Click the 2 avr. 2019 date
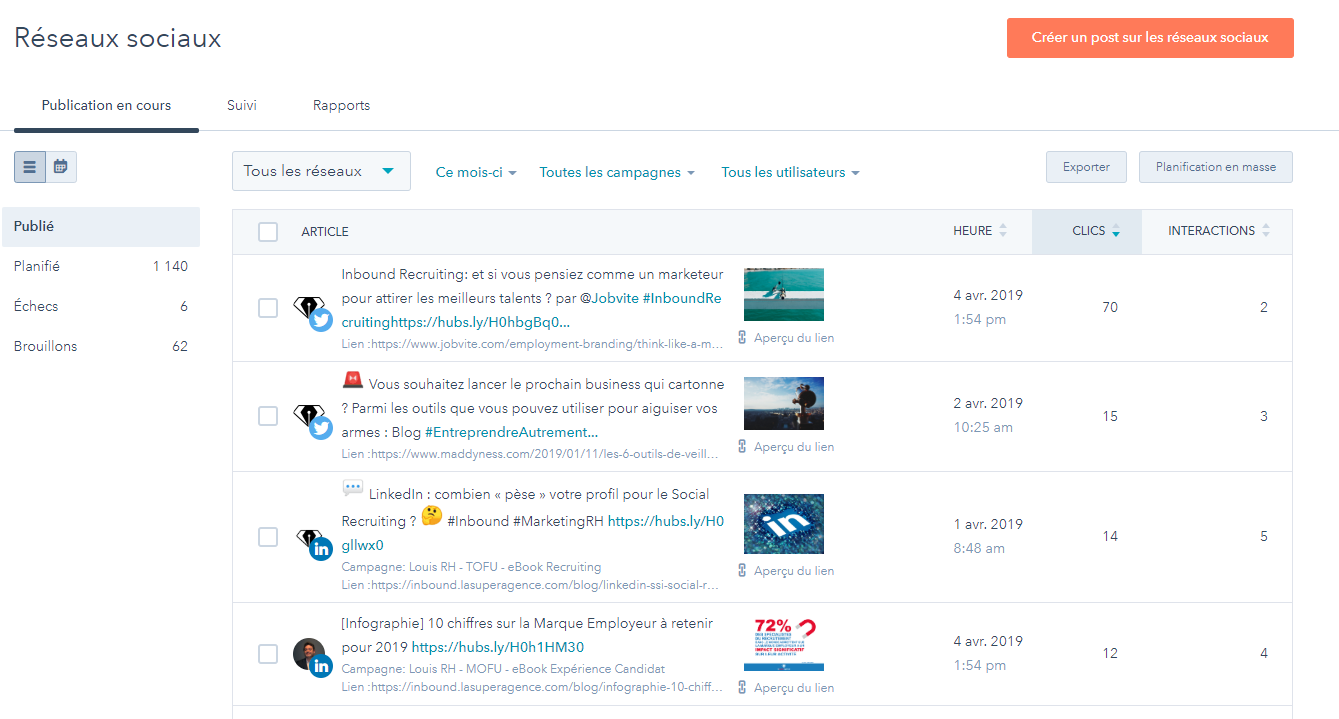1339x719 pixels. click(x=988, y=403)
